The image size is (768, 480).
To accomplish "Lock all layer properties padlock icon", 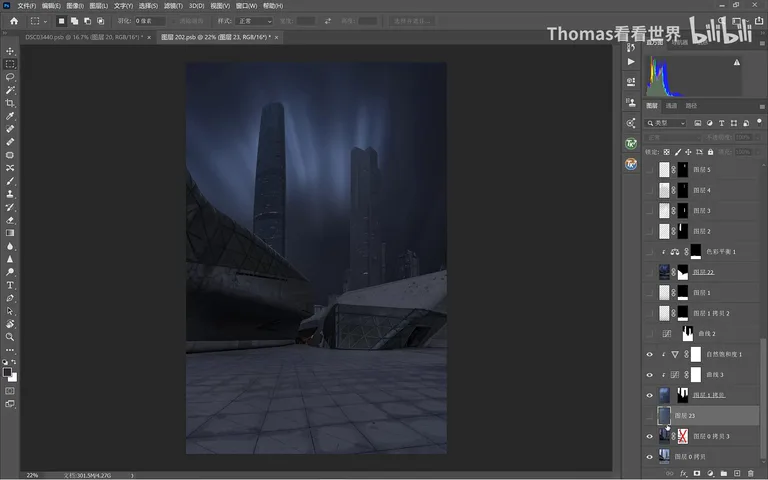I will (710, 152).
